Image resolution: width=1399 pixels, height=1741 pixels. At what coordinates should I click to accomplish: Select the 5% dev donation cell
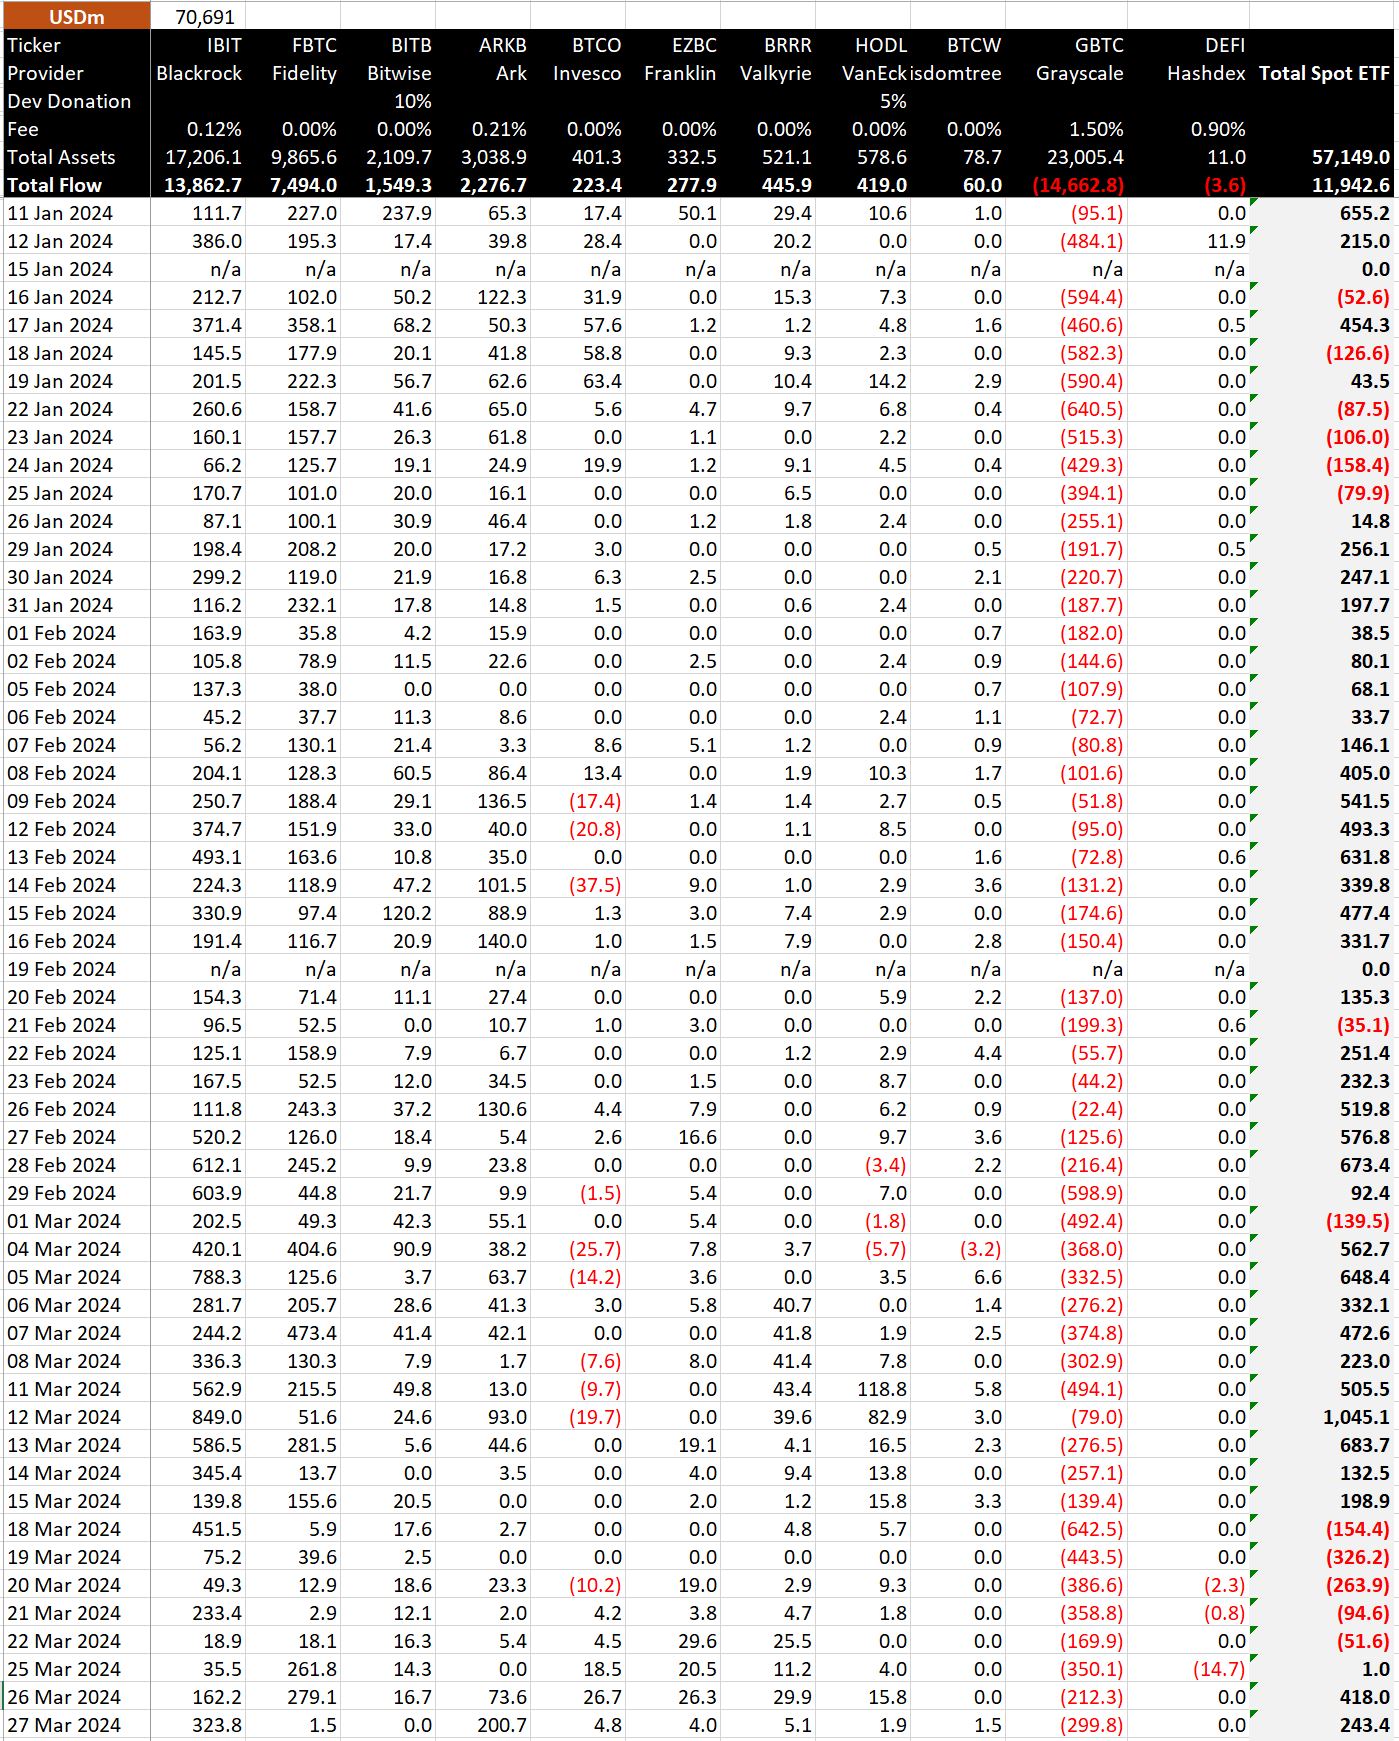point(893,101)
